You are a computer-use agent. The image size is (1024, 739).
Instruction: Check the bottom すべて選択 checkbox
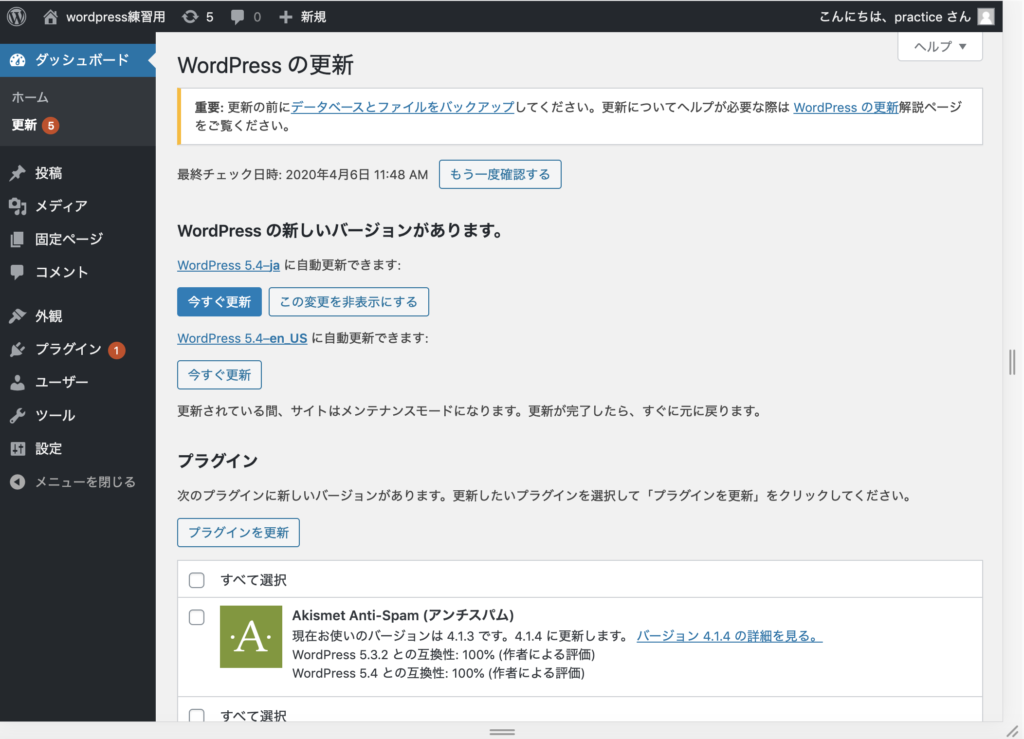[197, 715]
